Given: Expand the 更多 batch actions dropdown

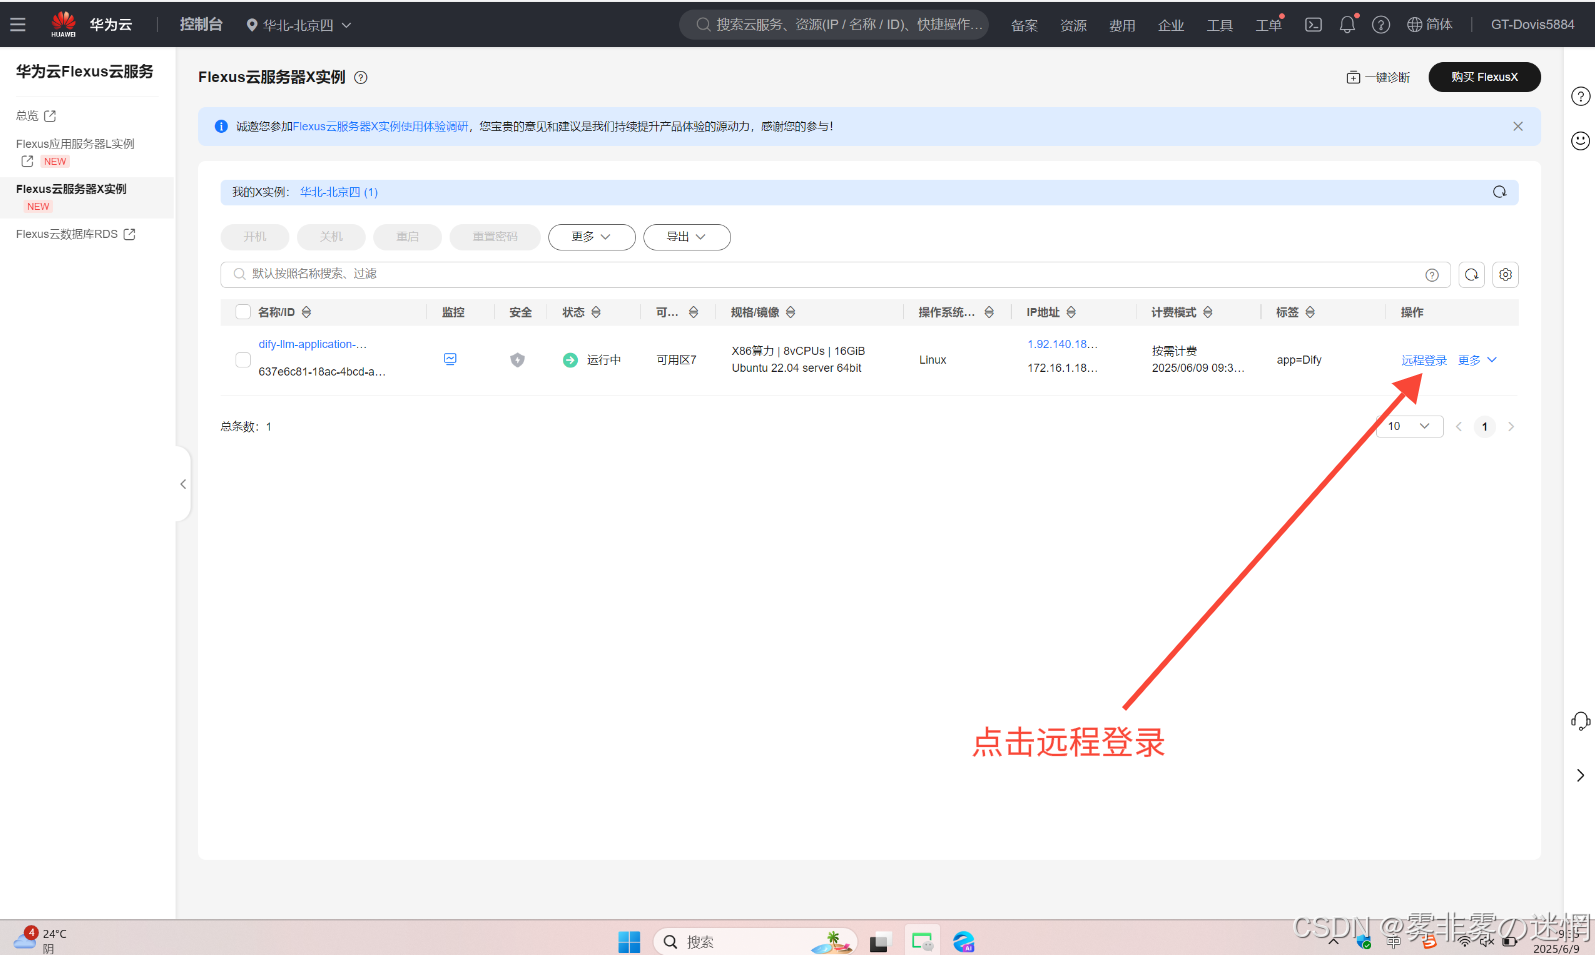Looking at the screenshot, I should click(x=591, y=237).
